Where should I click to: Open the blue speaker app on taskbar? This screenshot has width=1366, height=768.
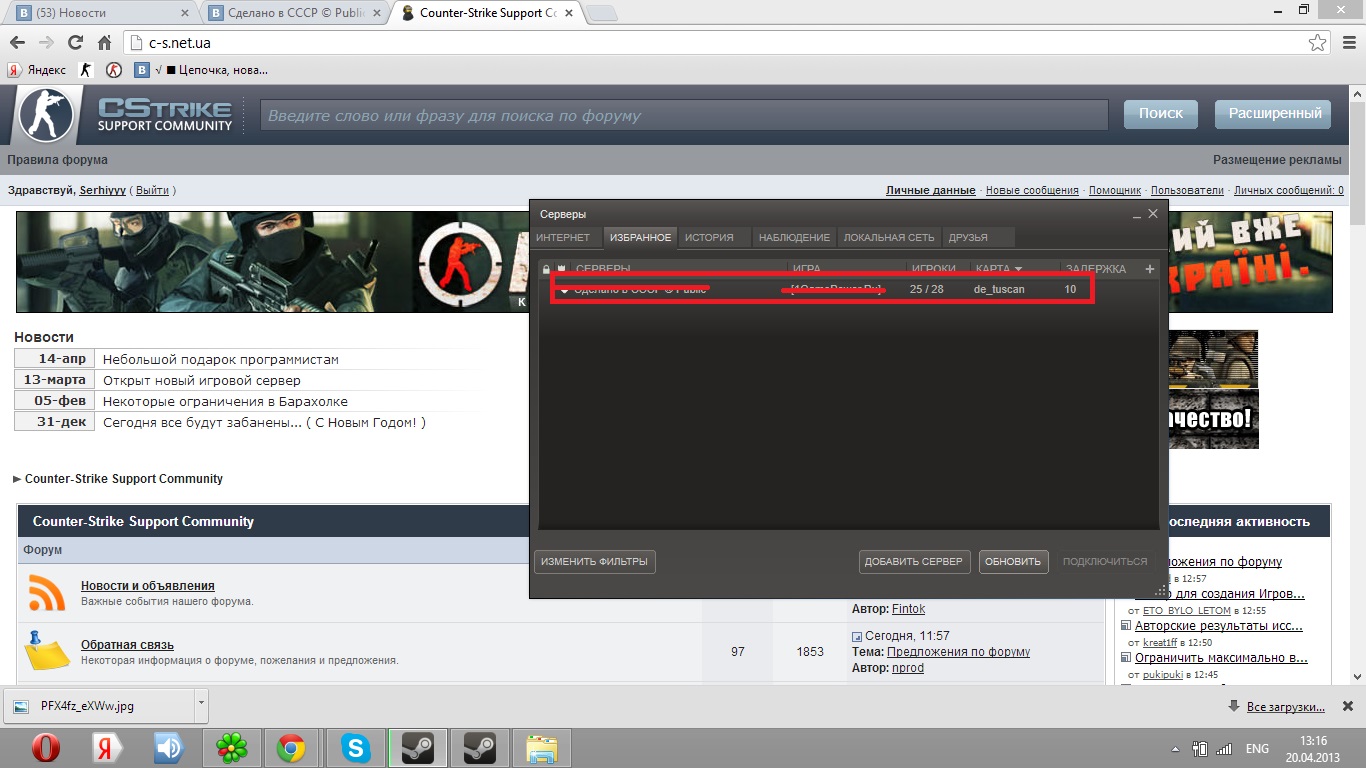[x=168, y=748]
